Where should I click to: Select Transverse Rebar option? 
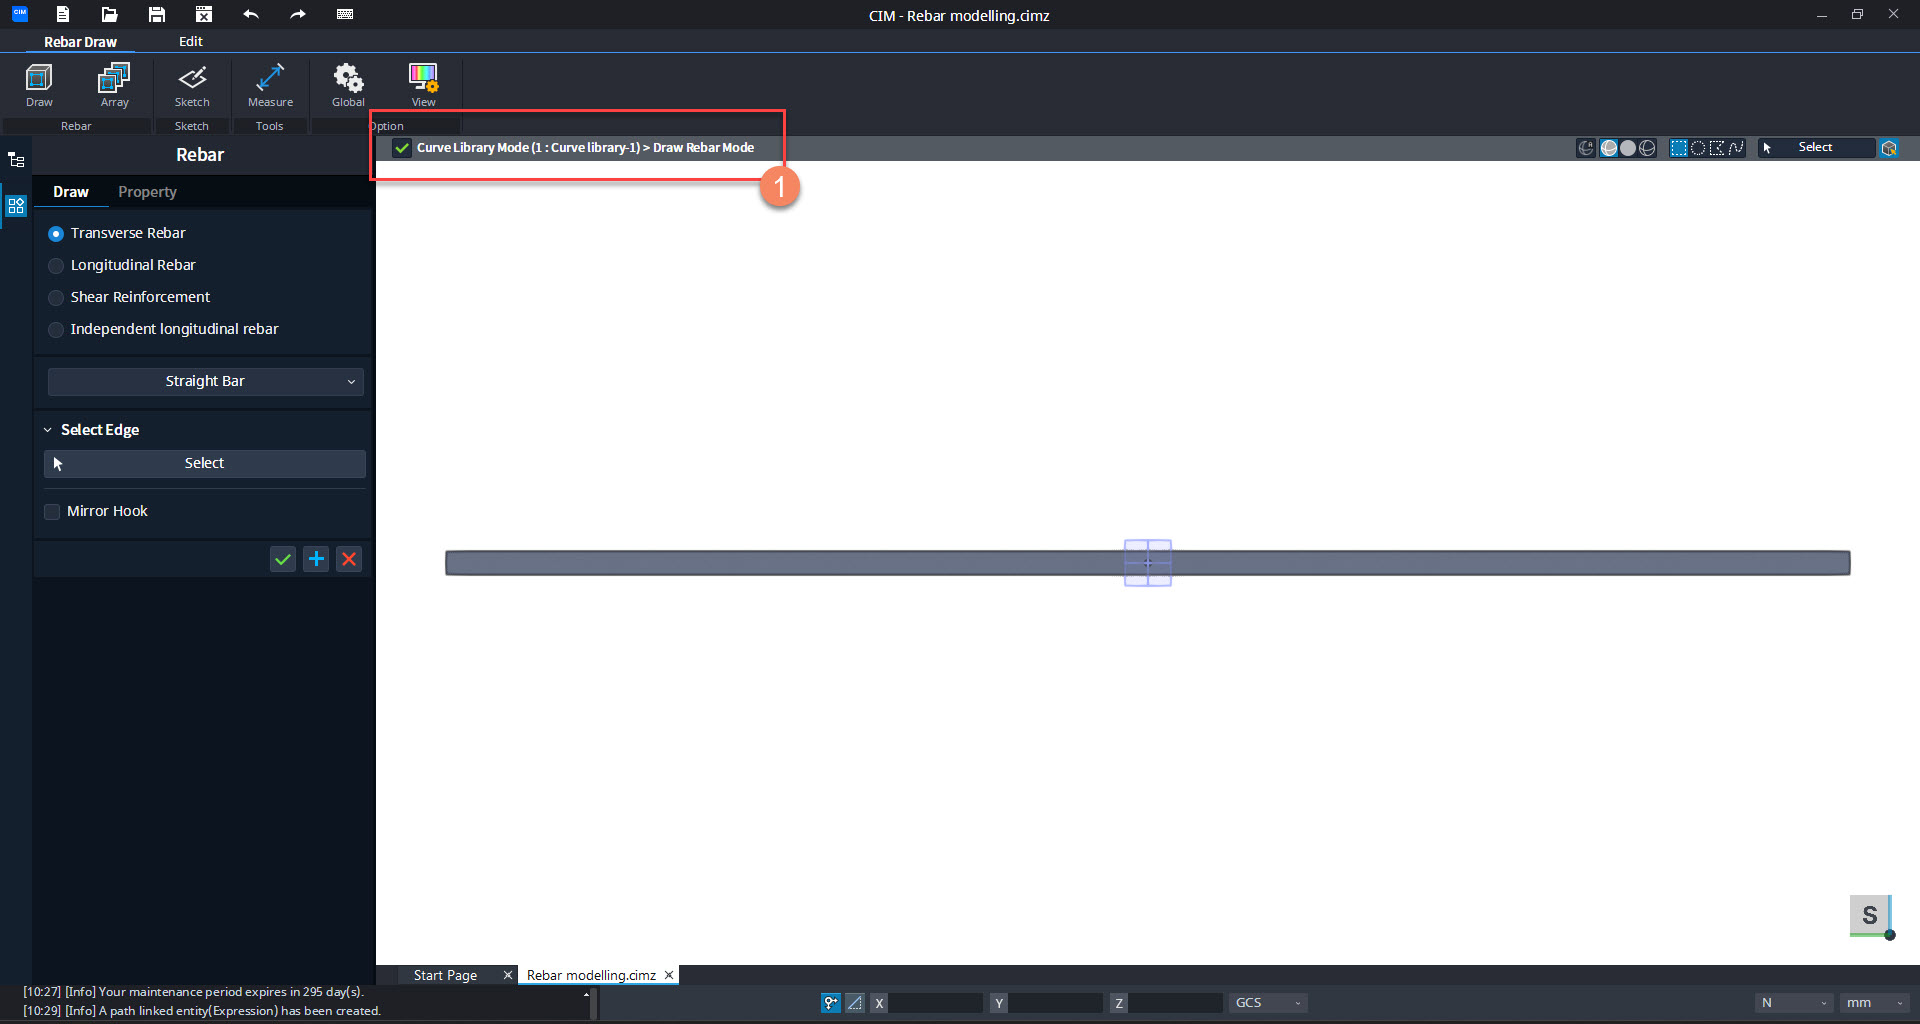[x=117, y=233]
